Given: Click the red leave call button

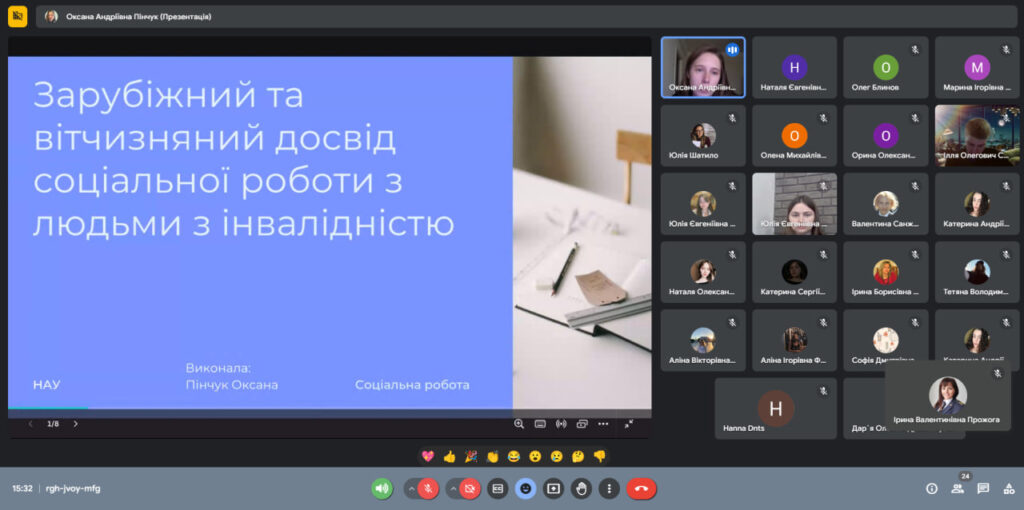Looking at the screenshot, I should click(x=641, y=489).
